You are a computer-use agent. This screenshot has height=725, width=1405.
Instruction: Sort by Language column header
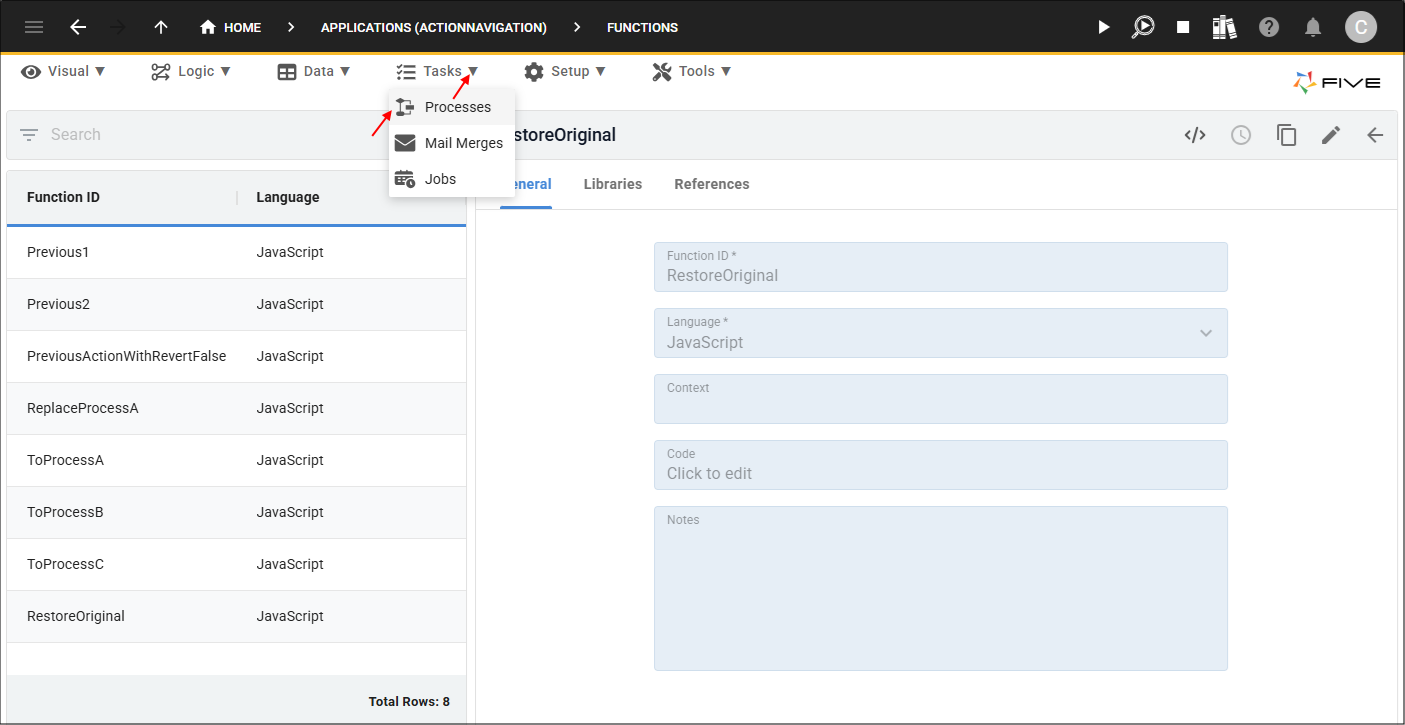pyautogui.click(x=288, y=197)
